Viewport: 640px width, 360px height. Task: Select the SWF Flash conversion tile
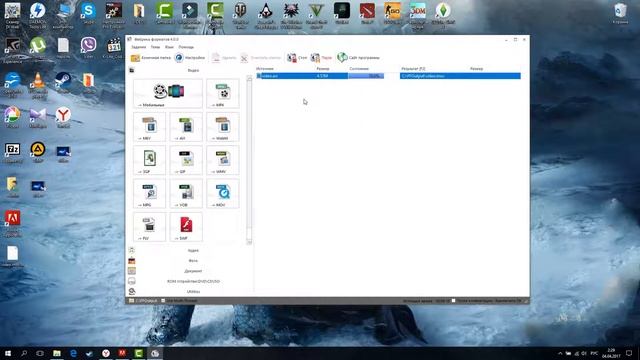(186, 227)
